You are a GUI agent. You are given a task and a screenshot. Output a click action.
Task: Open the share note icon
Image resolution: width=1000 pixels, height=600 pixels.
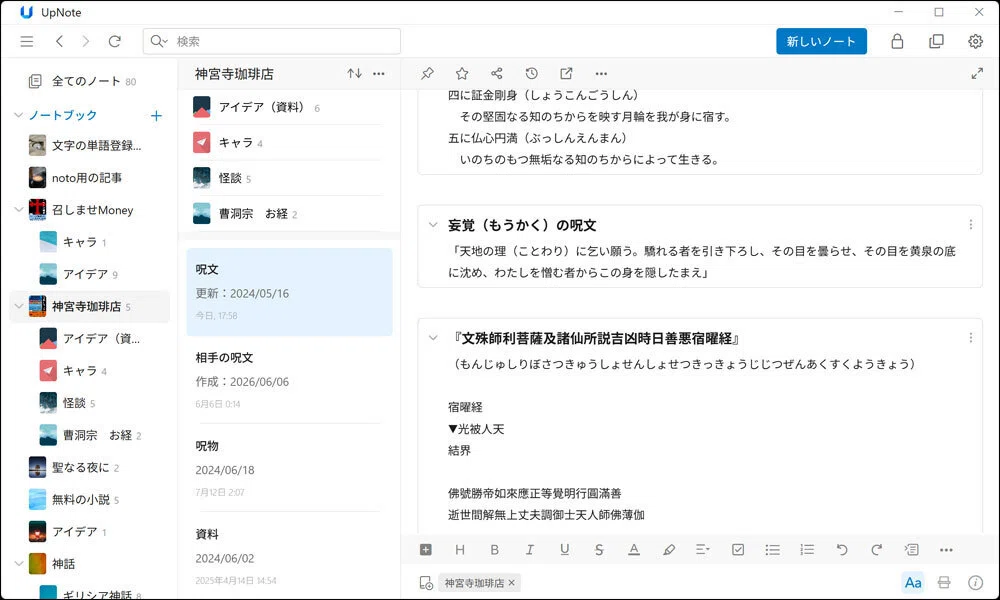coord(497,73)
